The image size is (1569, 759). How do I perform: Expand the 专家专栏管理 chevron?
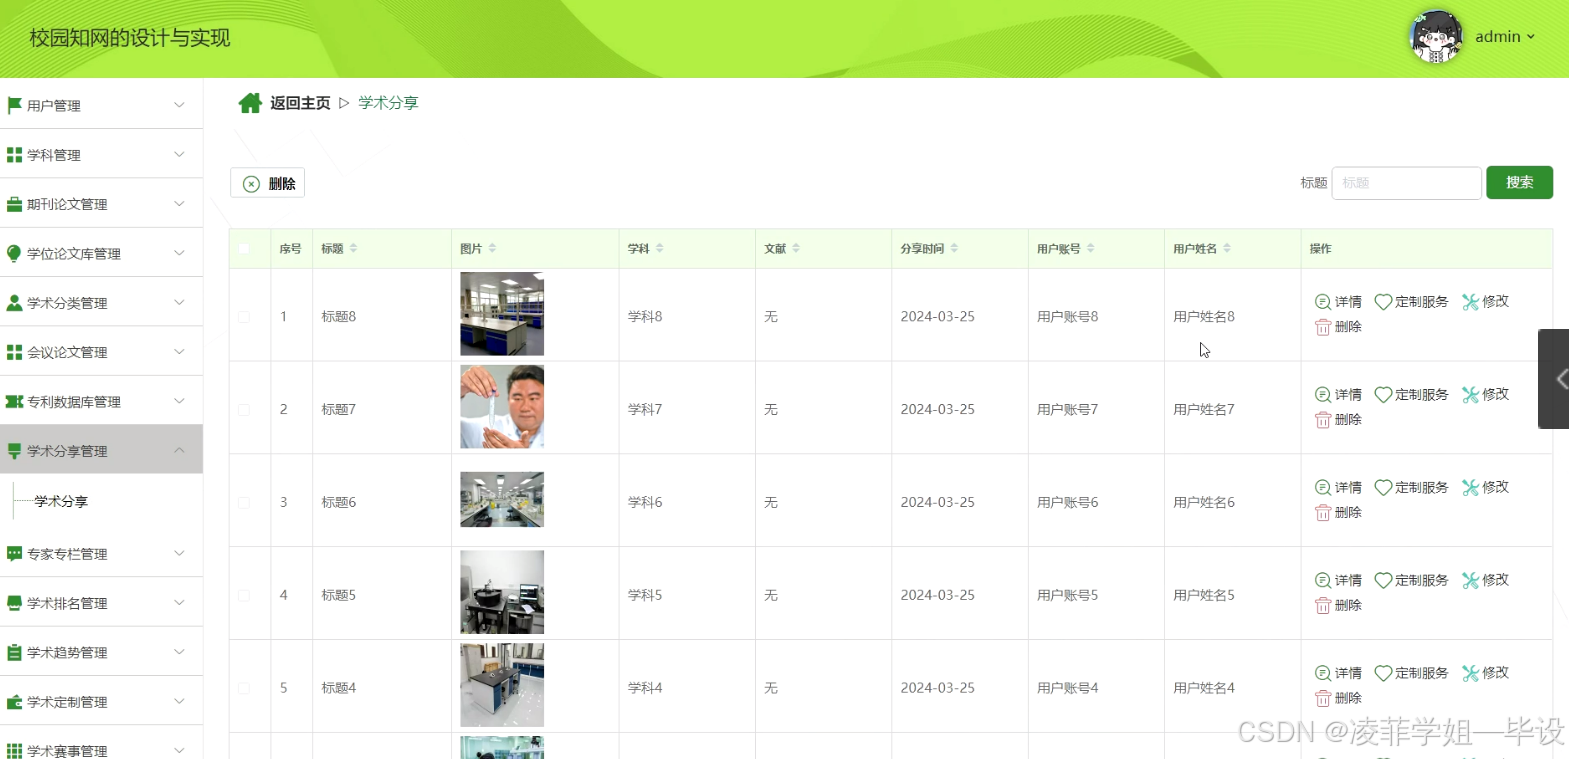click(x=179, y=553)
